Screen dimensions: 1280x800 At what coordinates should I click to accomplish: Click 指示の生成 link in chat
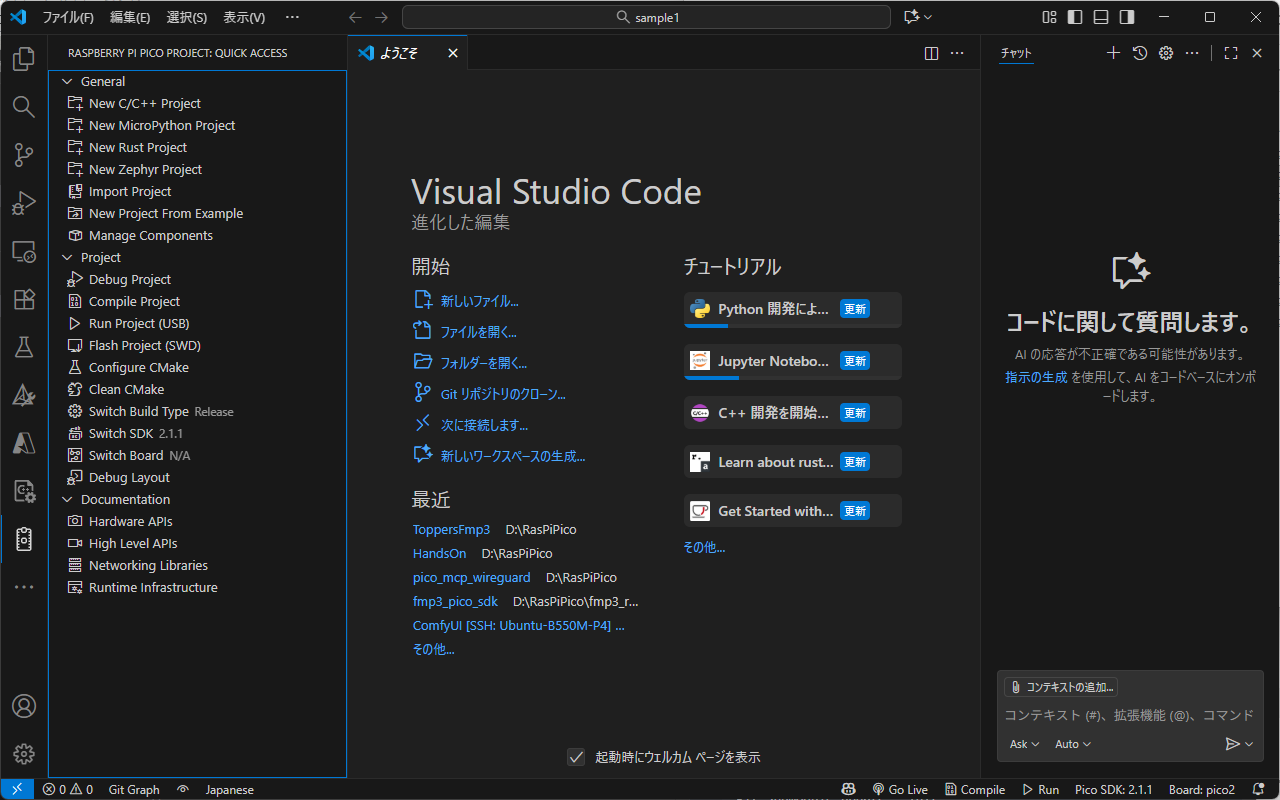click(1036, 377)
